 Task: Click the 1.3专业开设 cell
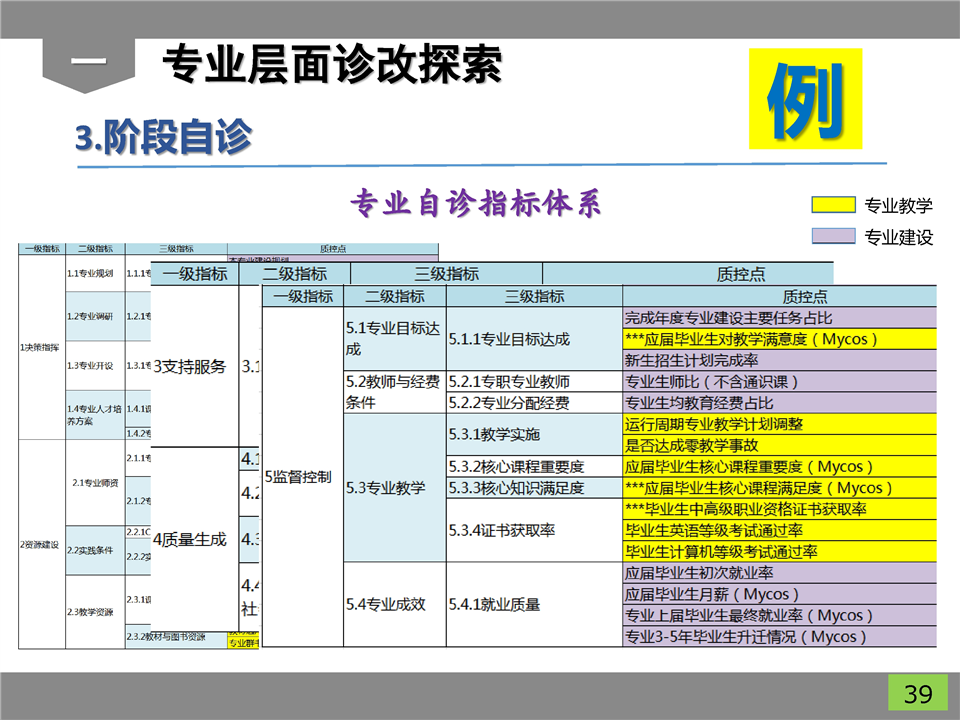pyautogui.click(x=95, y=366)
